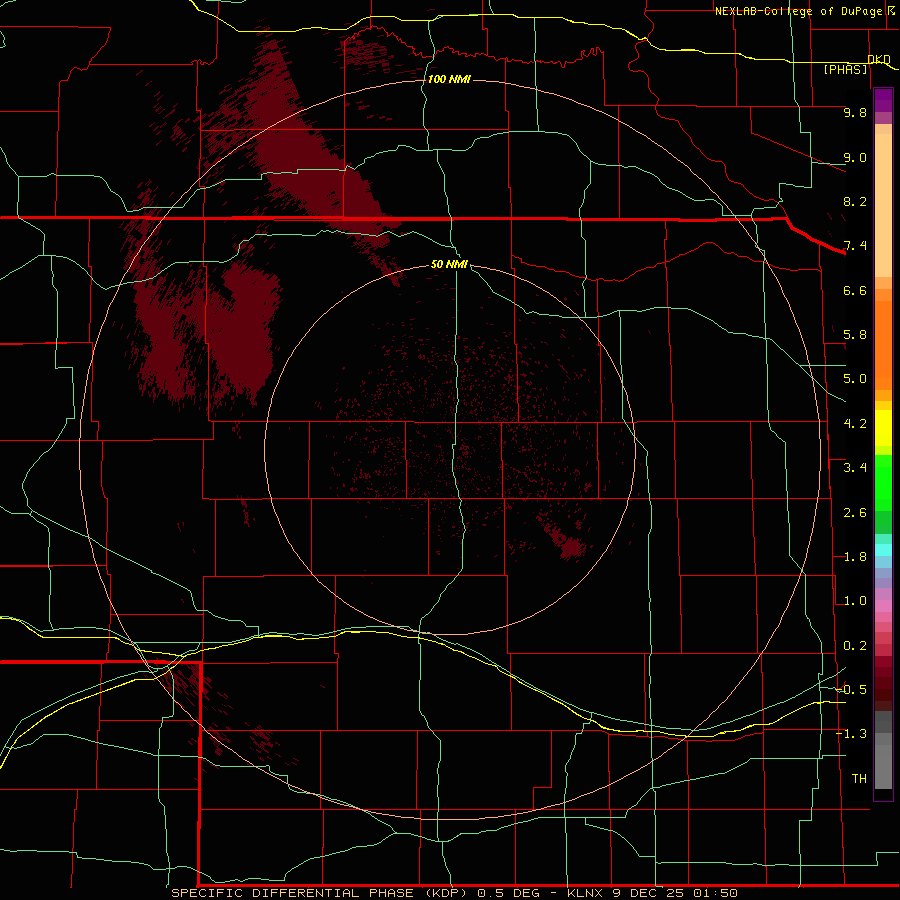Click the 1.8 value on the color scale

click(x=855, y=557)
